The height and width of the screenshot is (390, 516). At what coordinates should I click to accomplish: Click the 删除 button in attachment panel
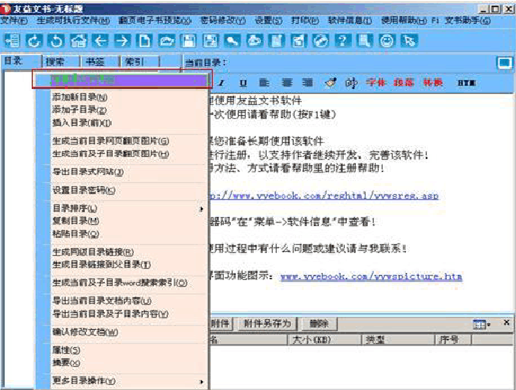click(319, 323)
